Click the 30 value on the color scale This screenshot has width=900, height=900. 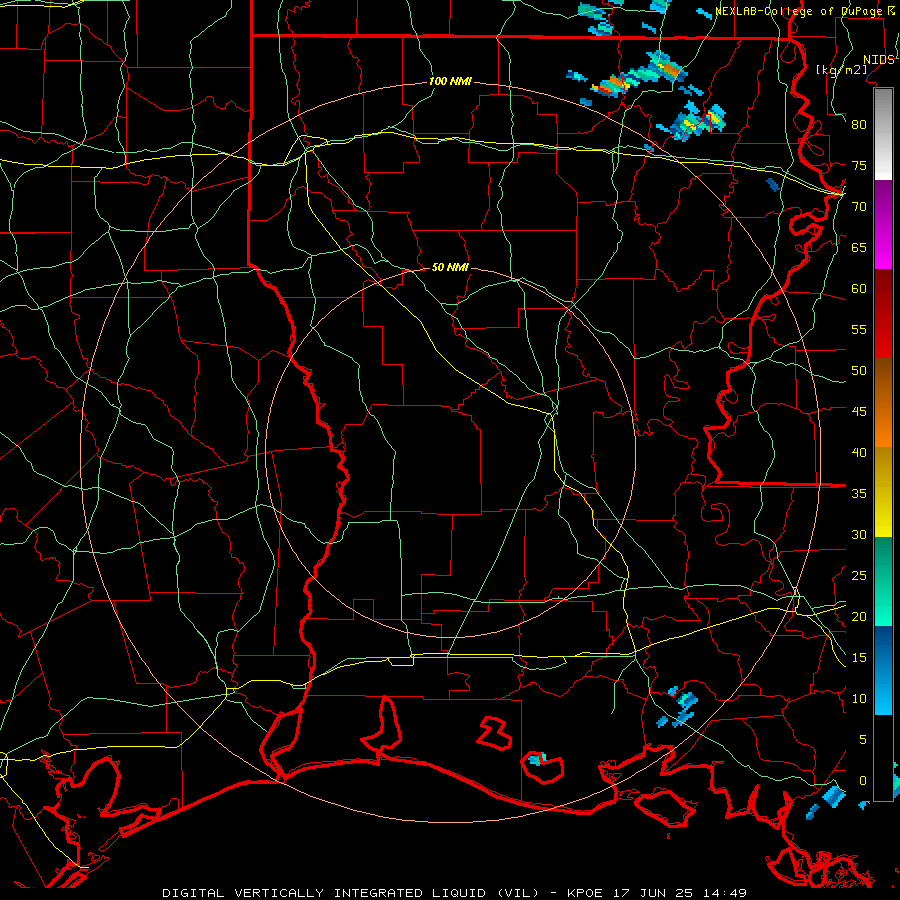coord(859,534)
